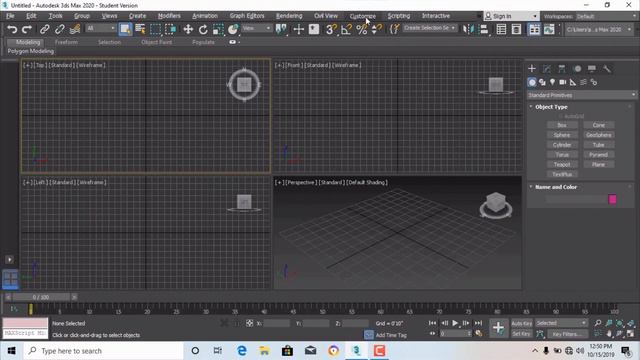Open the Motion panel tab
Viewport: 640px width, 360px height.
point(577,69)
